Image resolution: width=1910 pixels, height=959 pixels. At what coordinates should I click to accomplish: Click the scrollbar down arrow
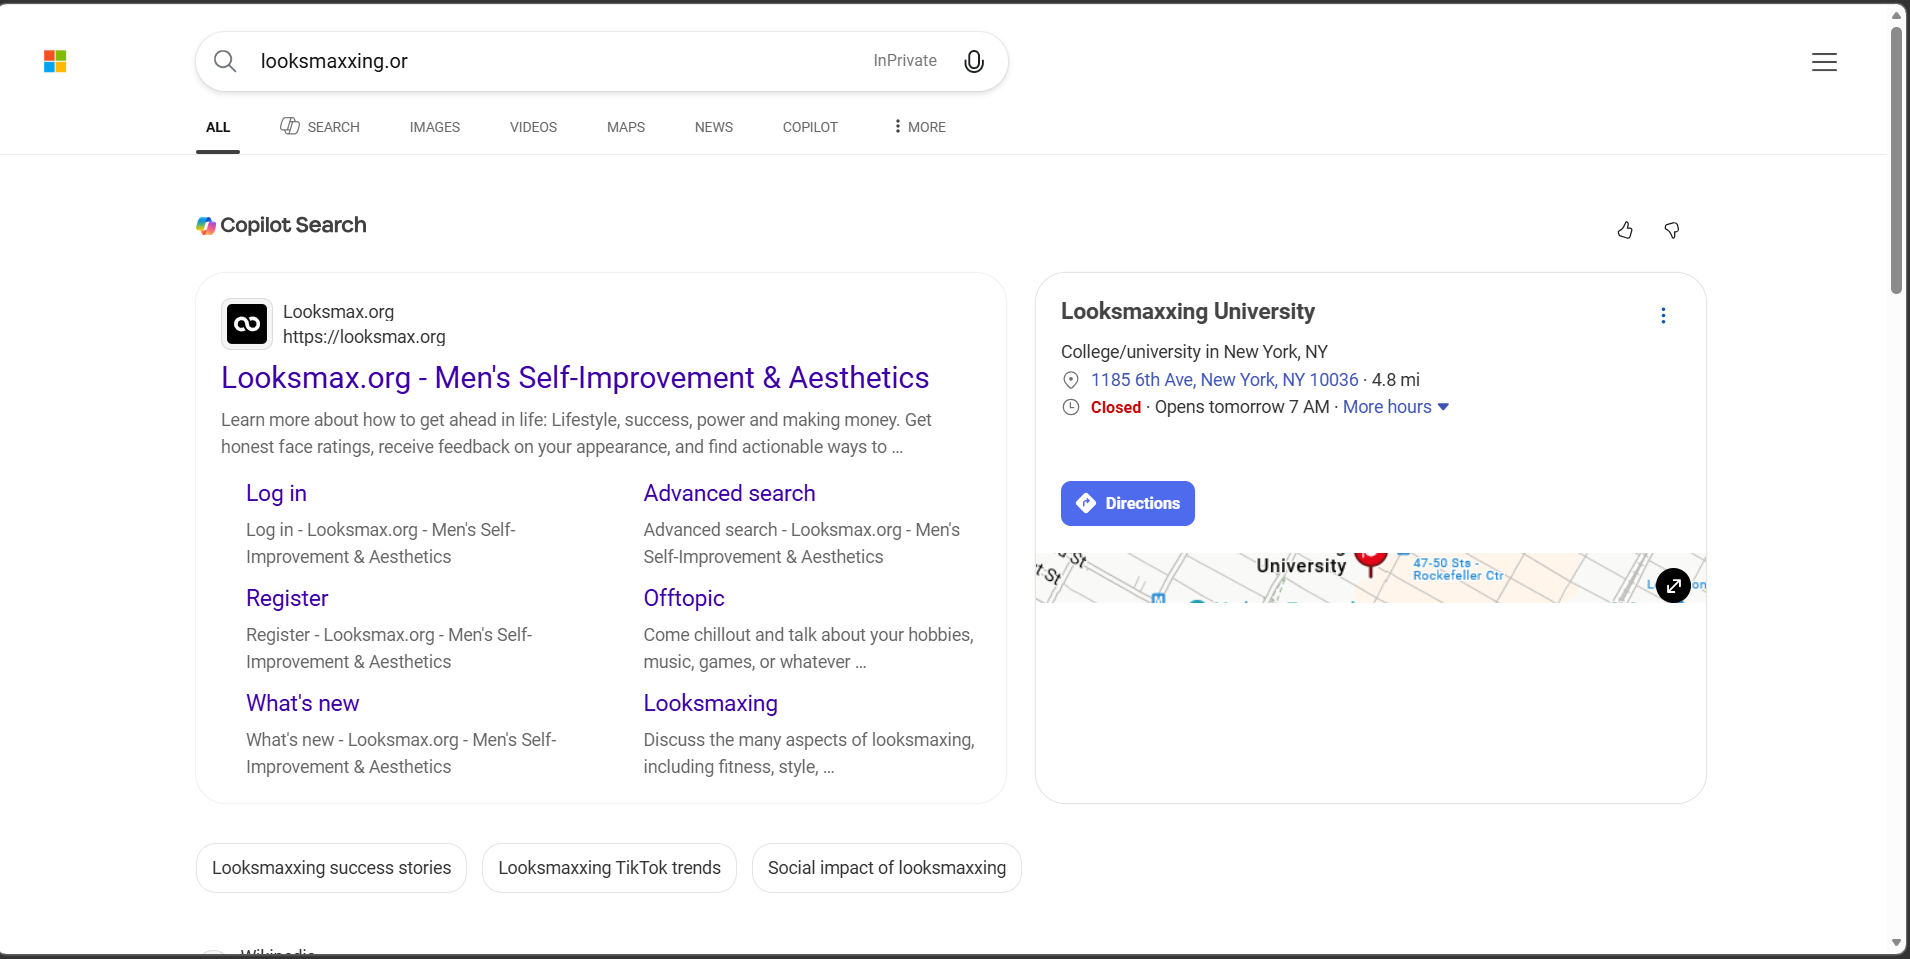coord(1896,943)
